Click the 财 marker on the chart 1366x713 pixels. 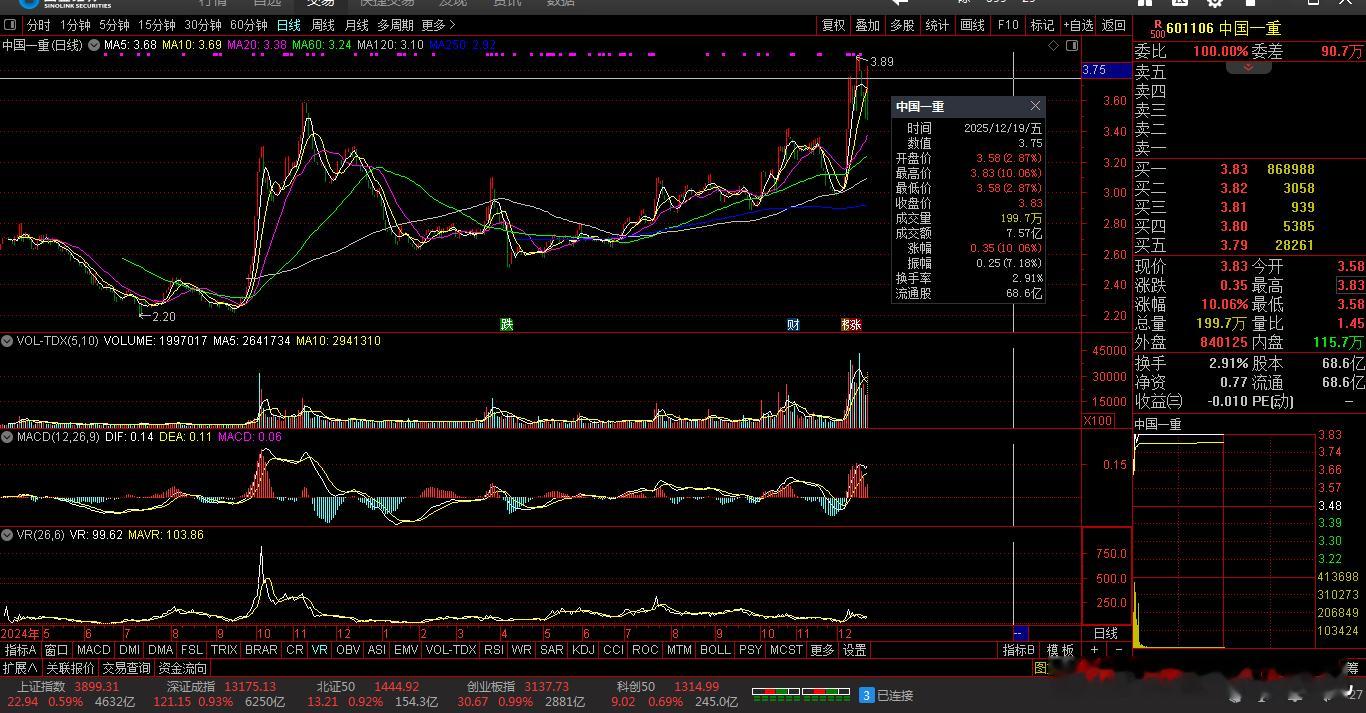coord(793,325)
